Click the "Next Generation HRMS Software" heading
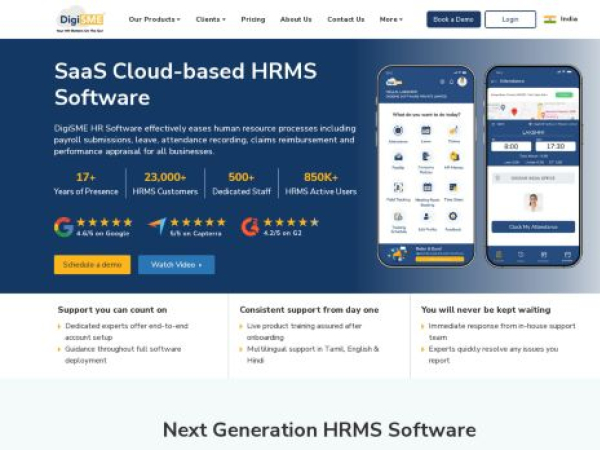 tap(320, 430)
